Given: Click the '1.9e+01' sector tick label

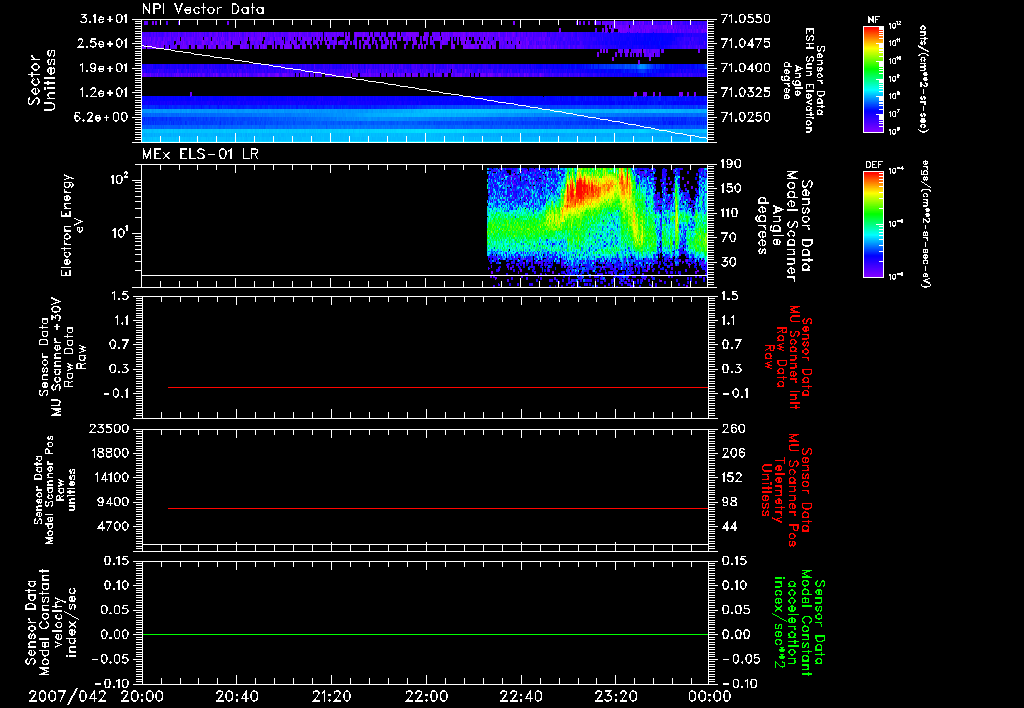Looking at the screenshot, I should coord(103,68).
